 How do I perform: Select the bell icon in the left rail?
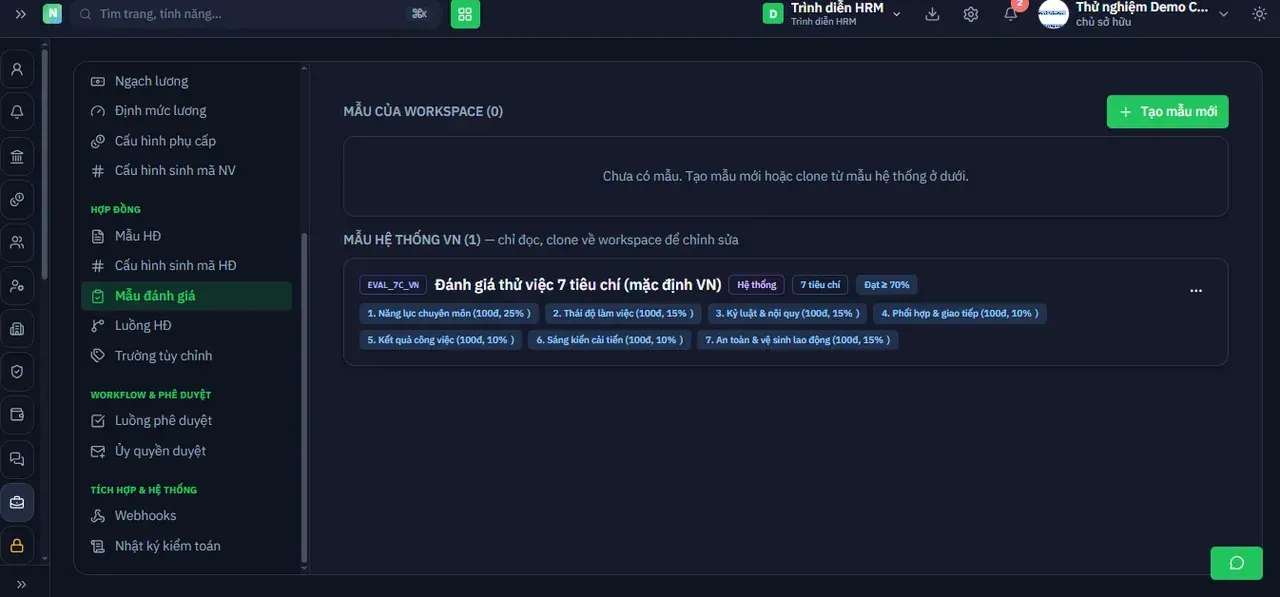click(x=17, y=112)
